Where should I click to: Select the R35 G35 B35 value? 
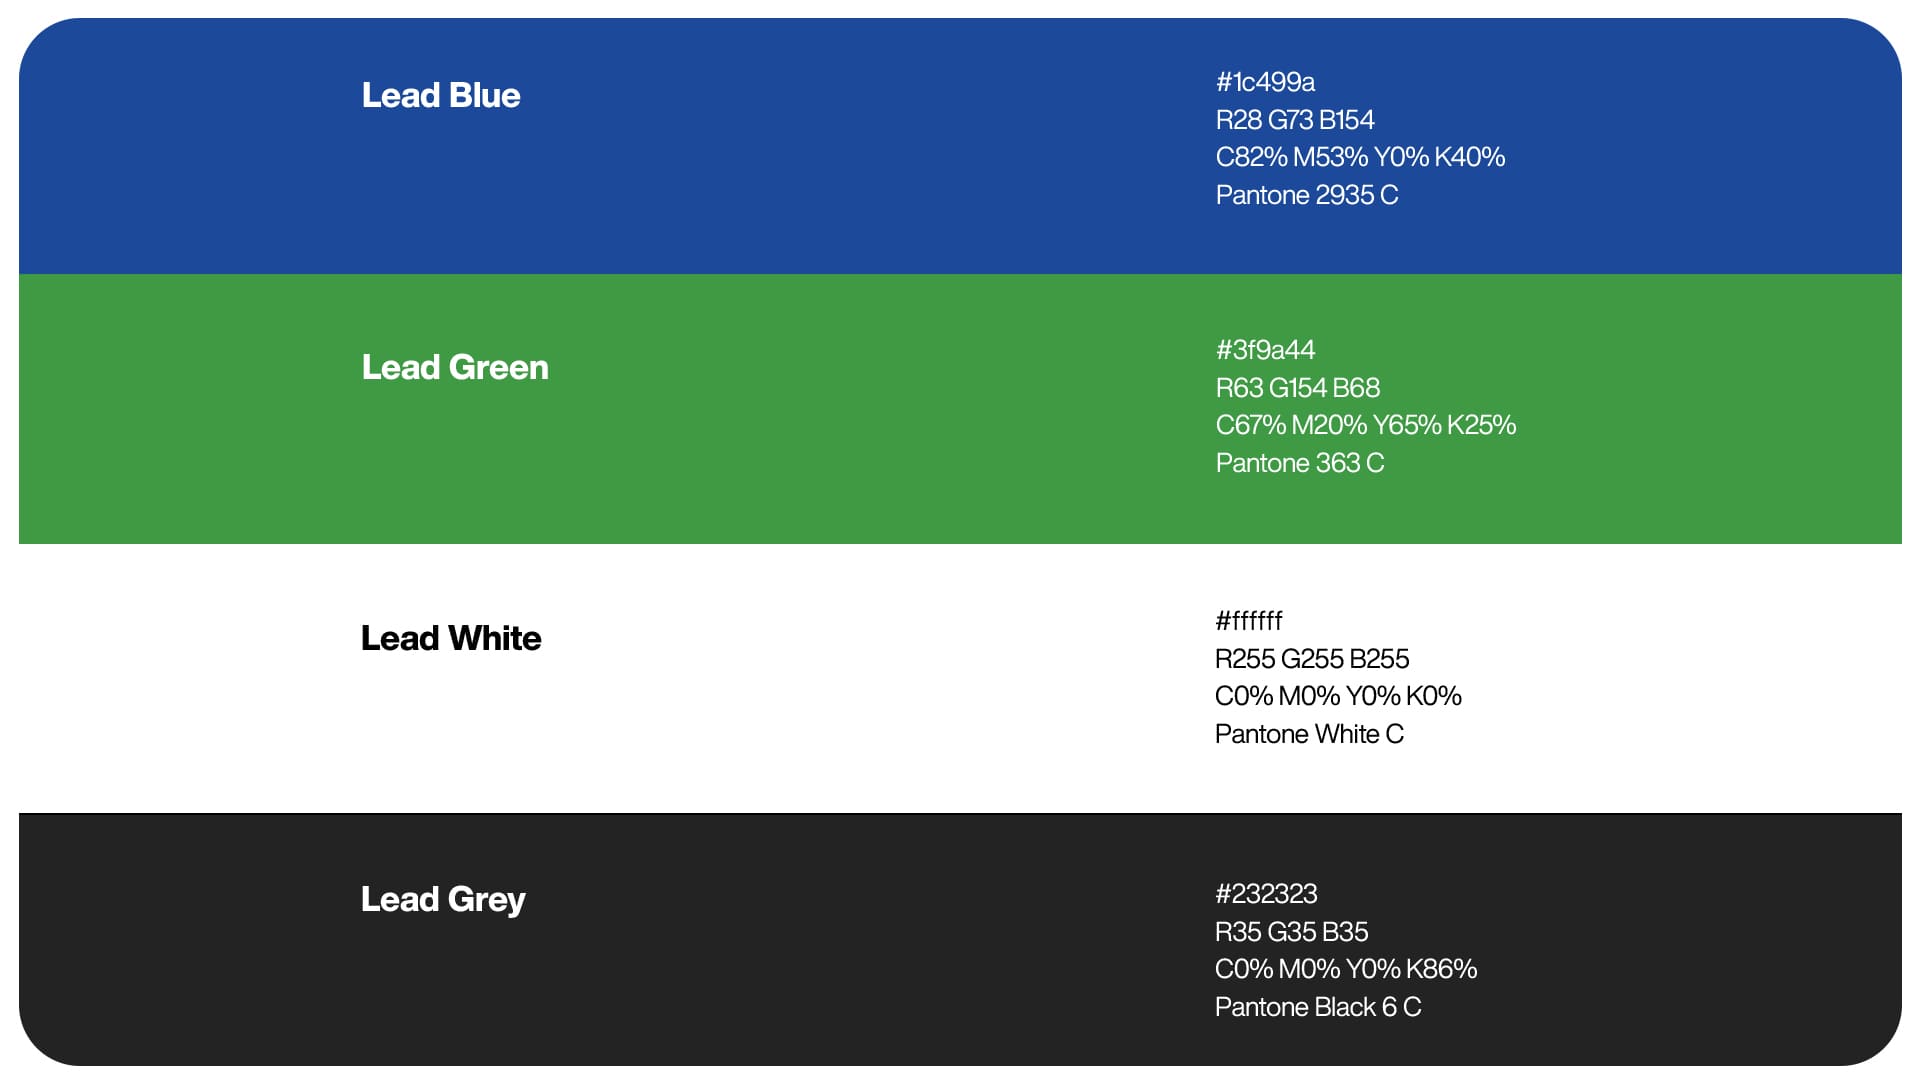tap(1292, 932)
